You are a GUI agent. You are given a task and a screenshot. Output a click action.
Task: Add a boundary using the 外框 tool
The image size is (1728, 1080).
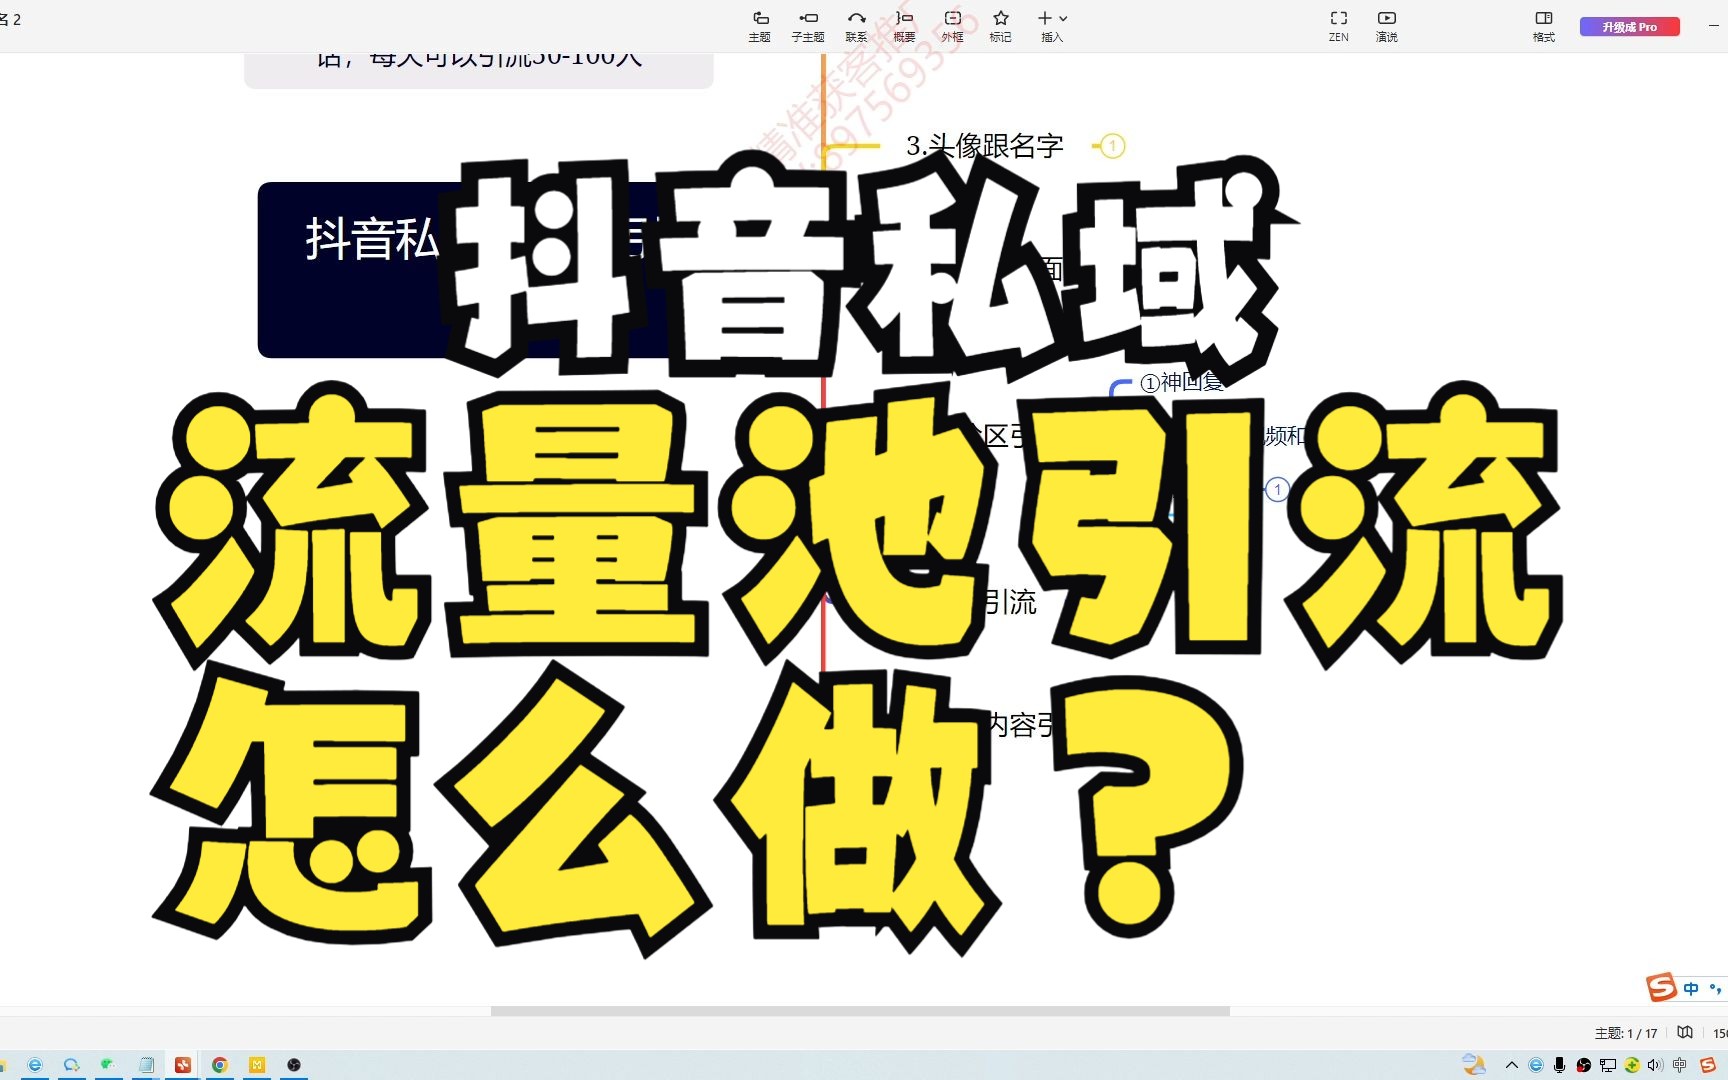click(951, 24)
